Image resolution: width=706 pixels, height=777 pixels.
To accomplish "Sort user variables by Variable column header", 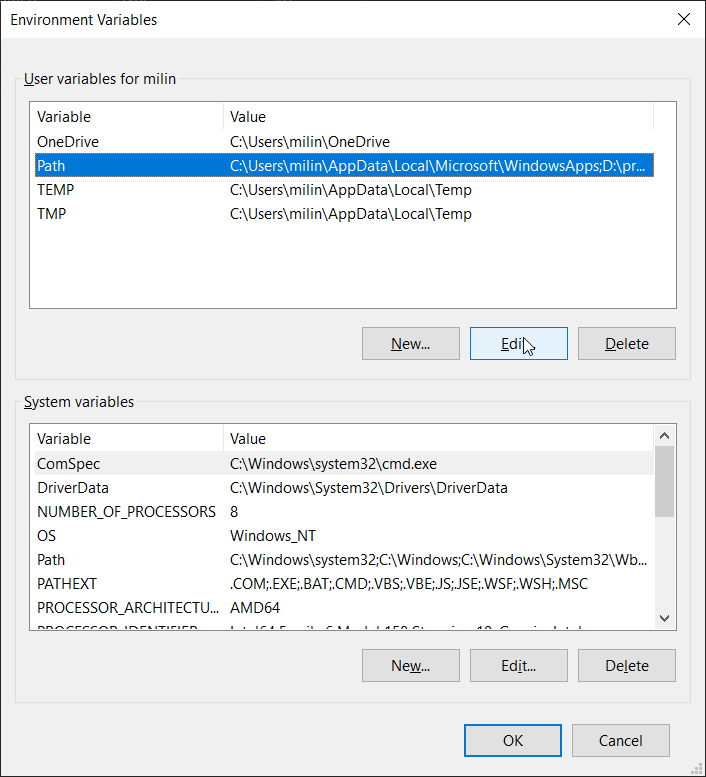I will [x=126, y=117].
